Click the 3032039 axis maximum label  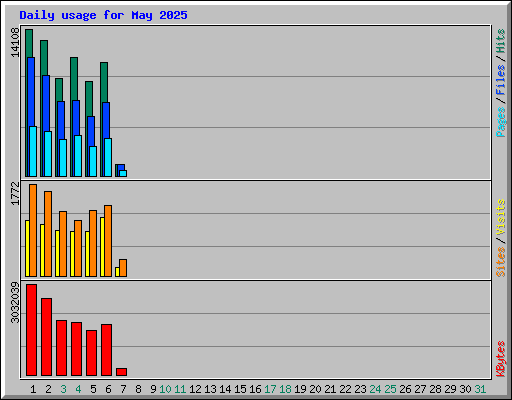(15, 303)
